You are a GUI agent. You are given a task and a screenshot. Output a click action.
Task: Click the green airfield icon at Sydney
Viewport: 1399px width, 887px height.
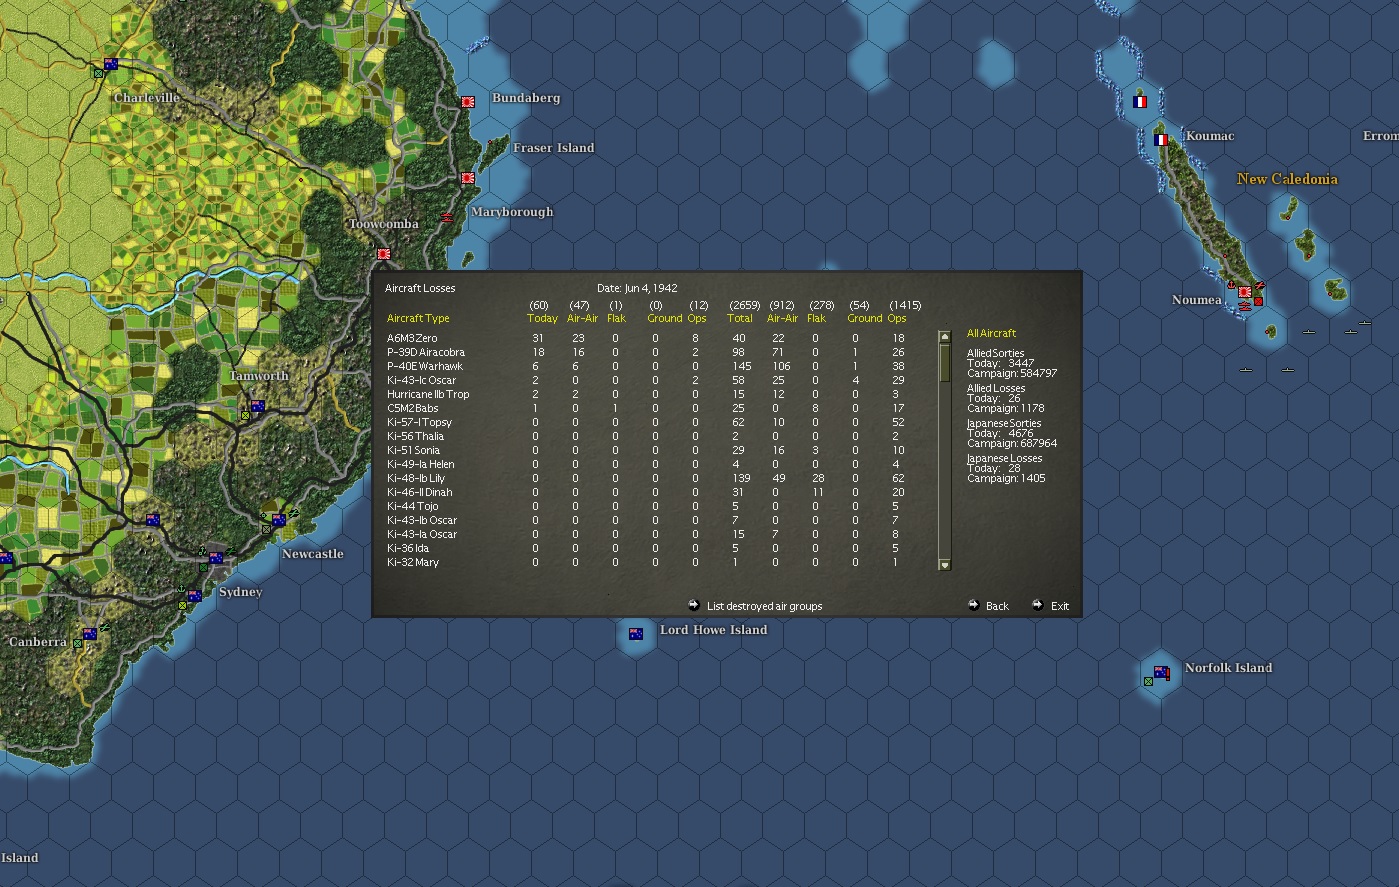click(x=231, y=551)
